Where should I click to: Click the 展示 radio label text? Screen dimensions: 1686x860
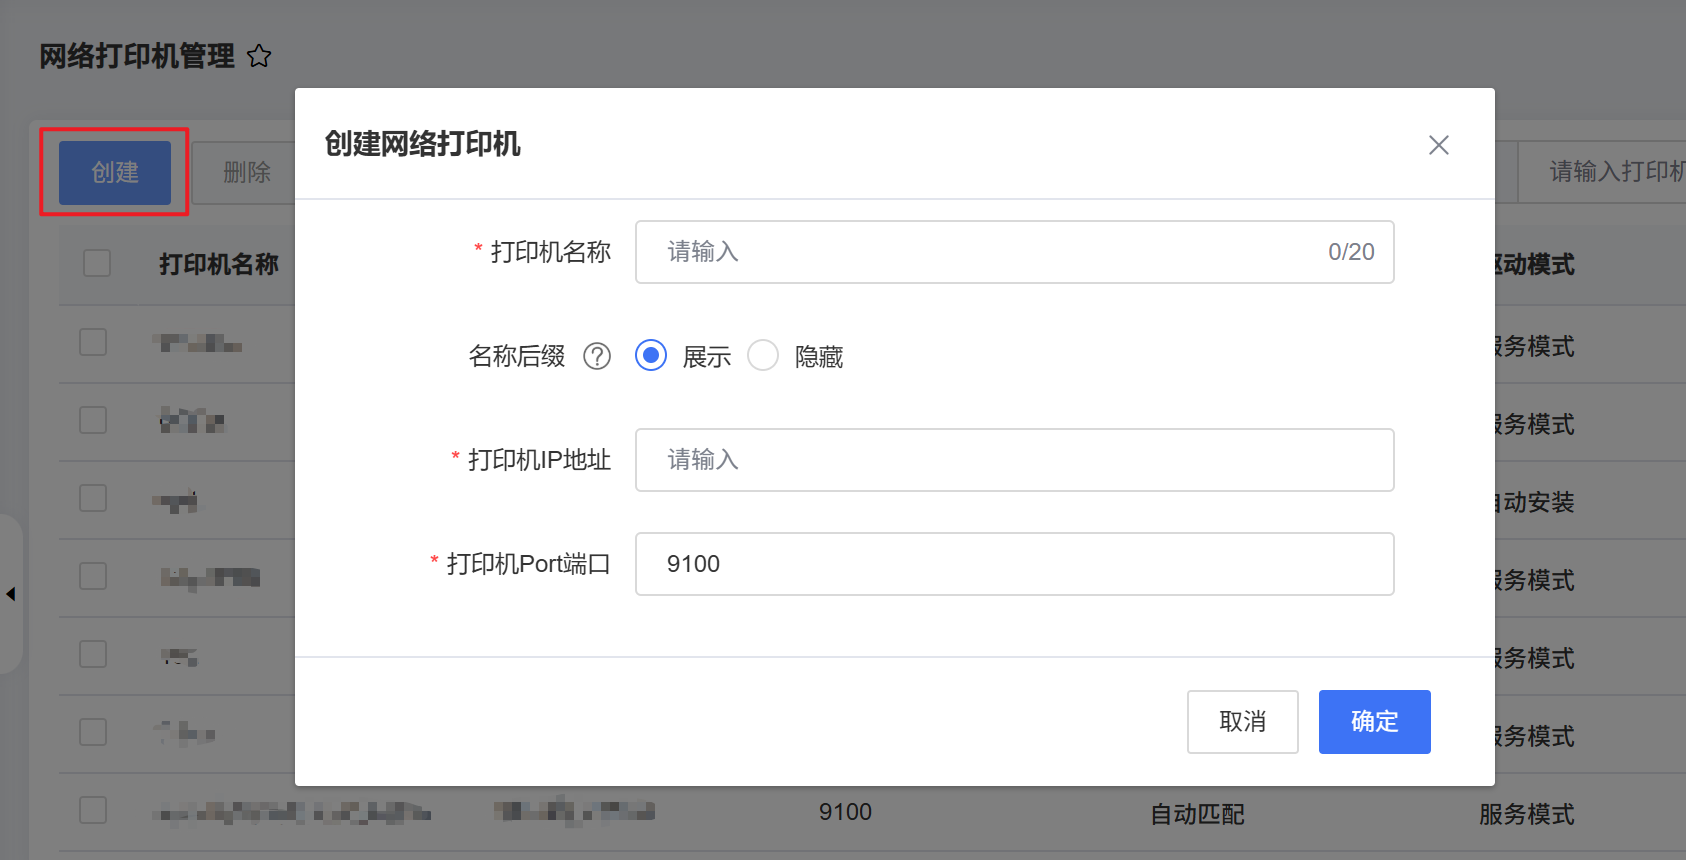(707, 357)
